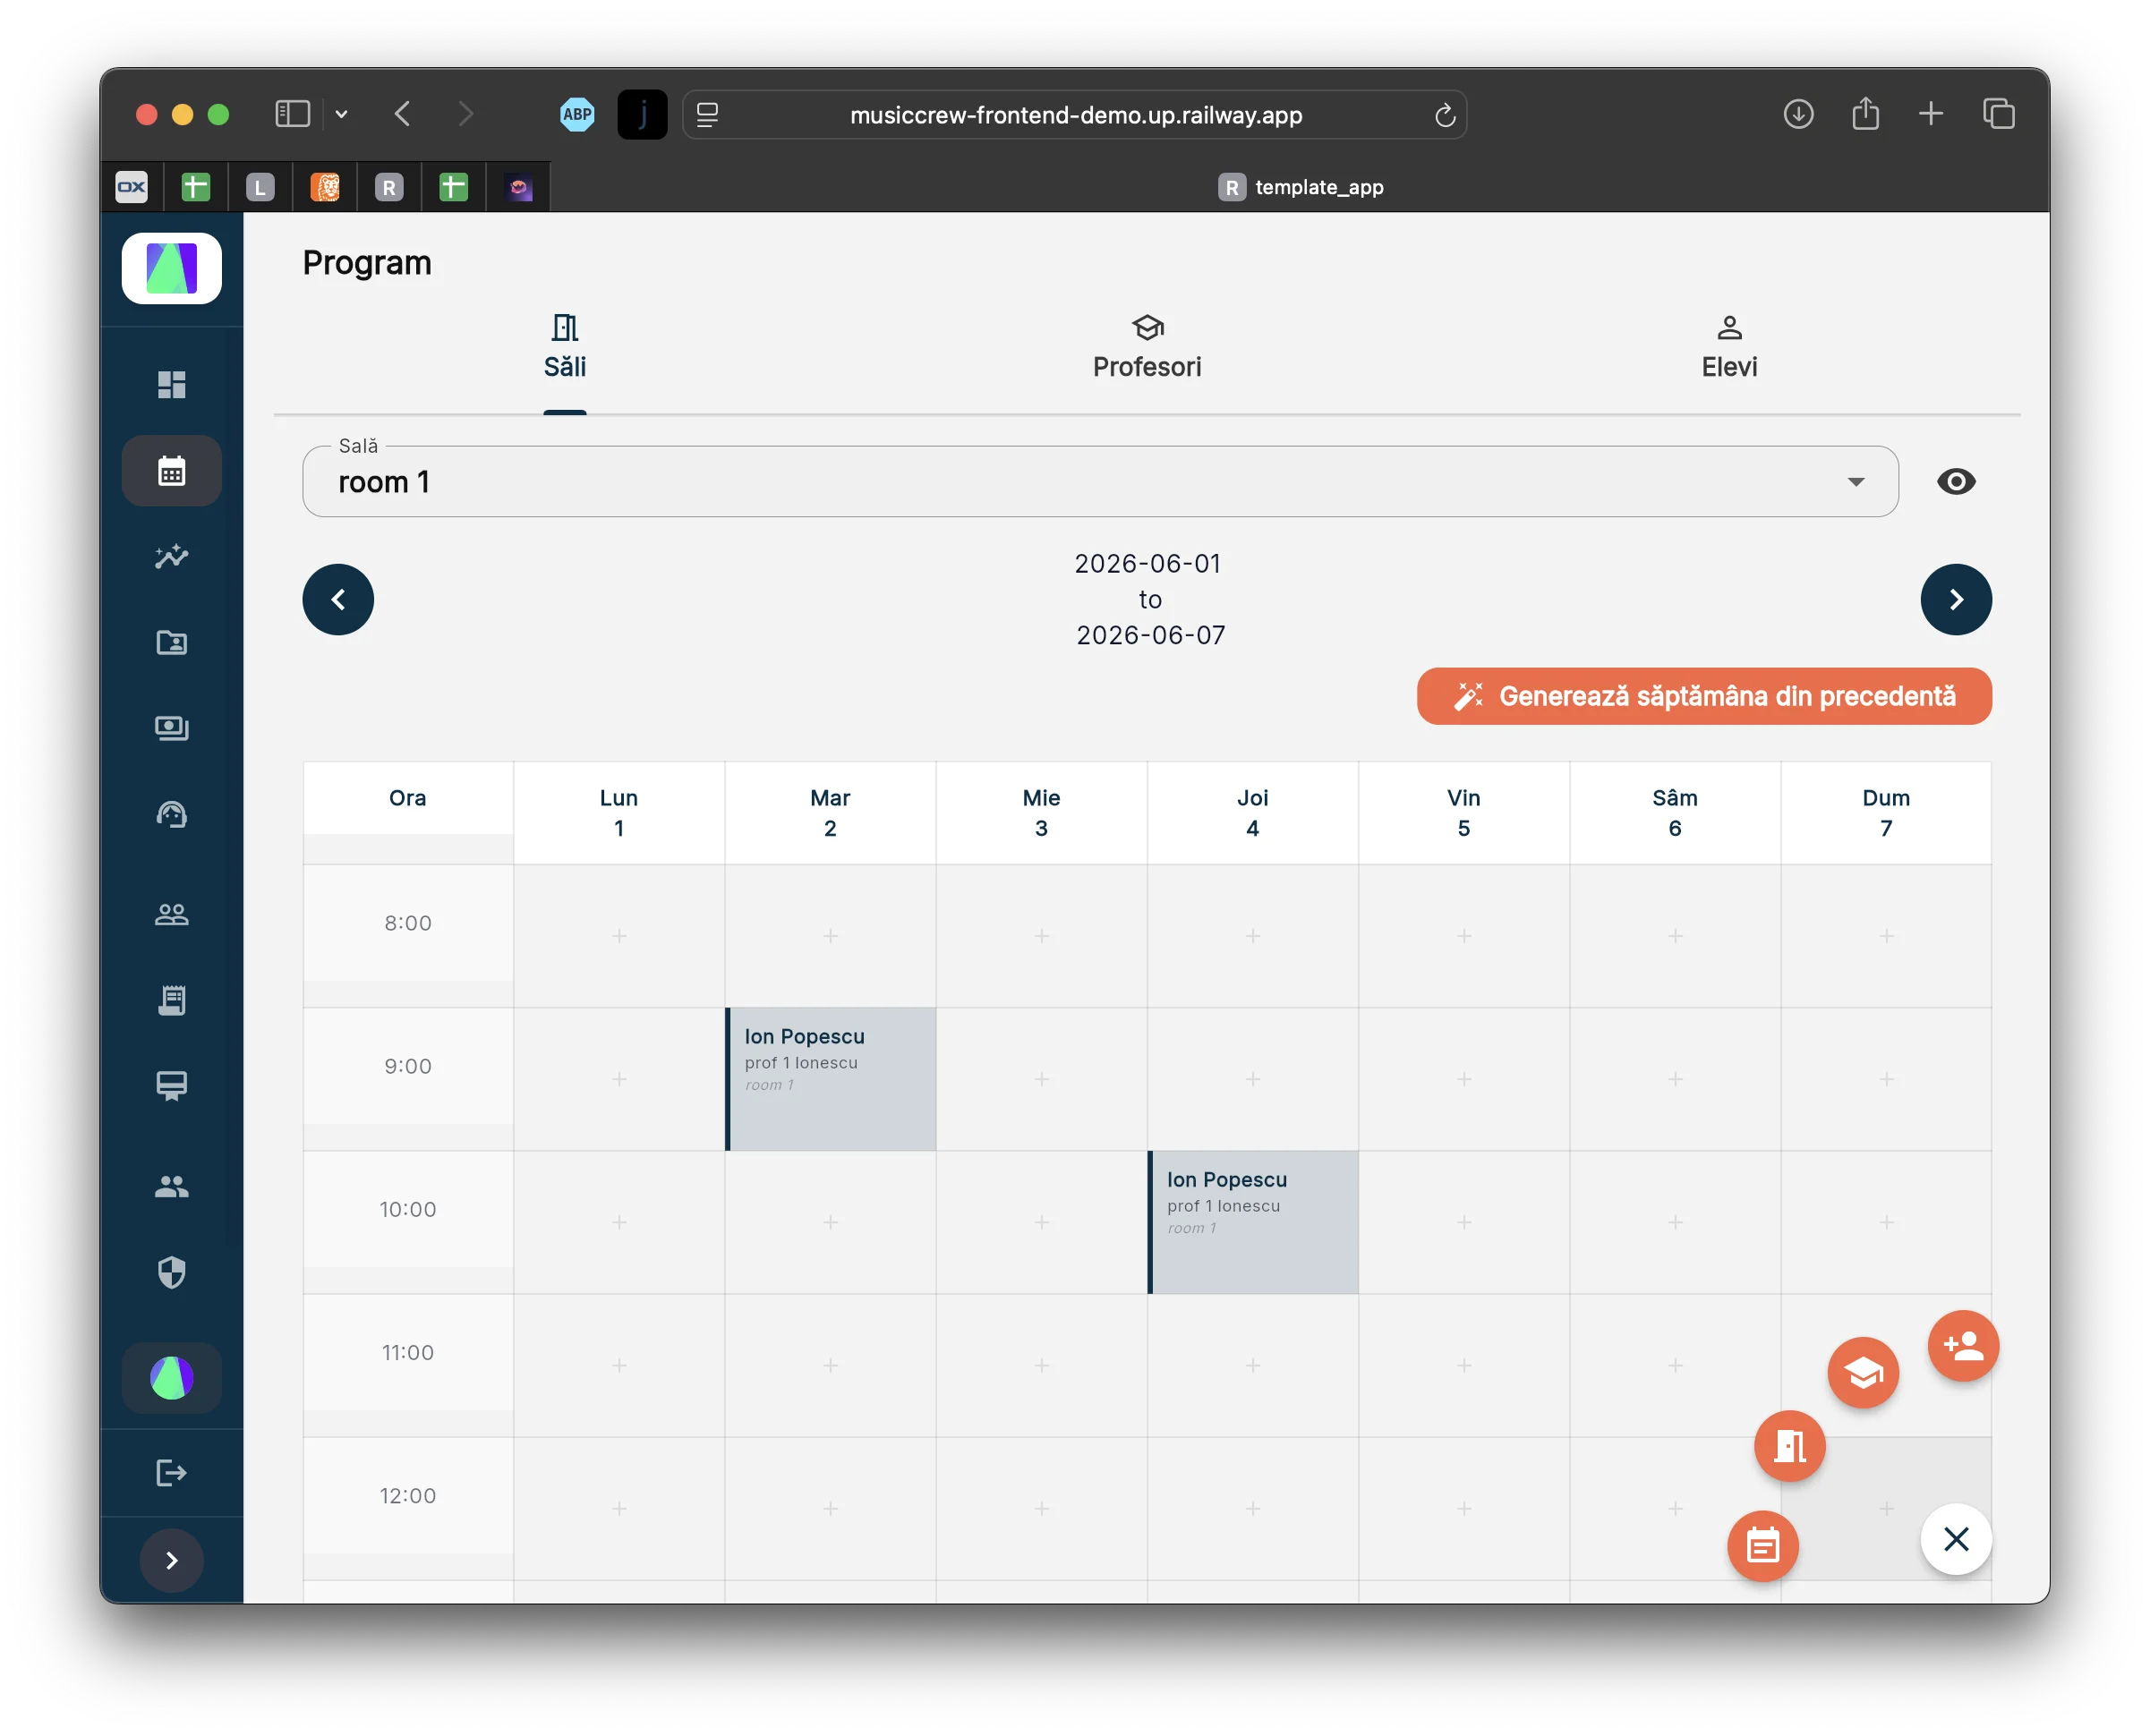2150x1736 pixels.
Task: Toggle the eye visibility icon beside Sală
Action: click(x=1956, y=481)
